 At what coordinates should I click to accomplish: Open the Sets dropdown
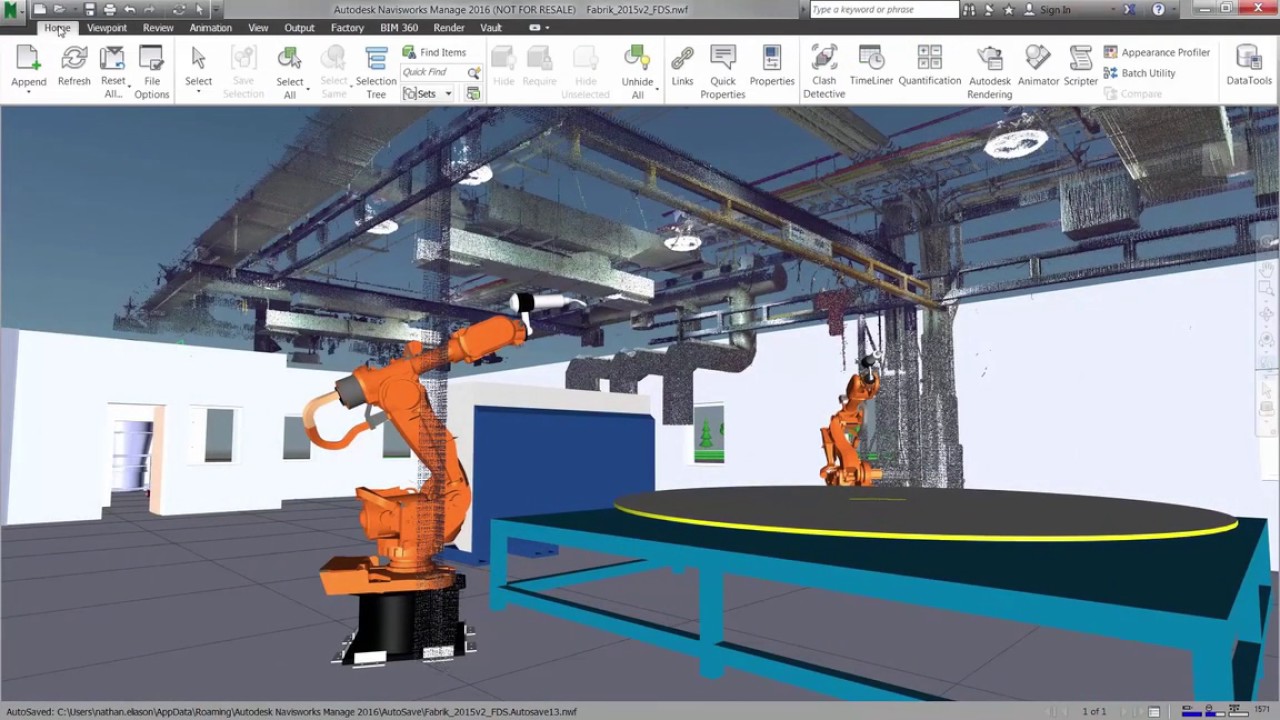coord(428,94)
